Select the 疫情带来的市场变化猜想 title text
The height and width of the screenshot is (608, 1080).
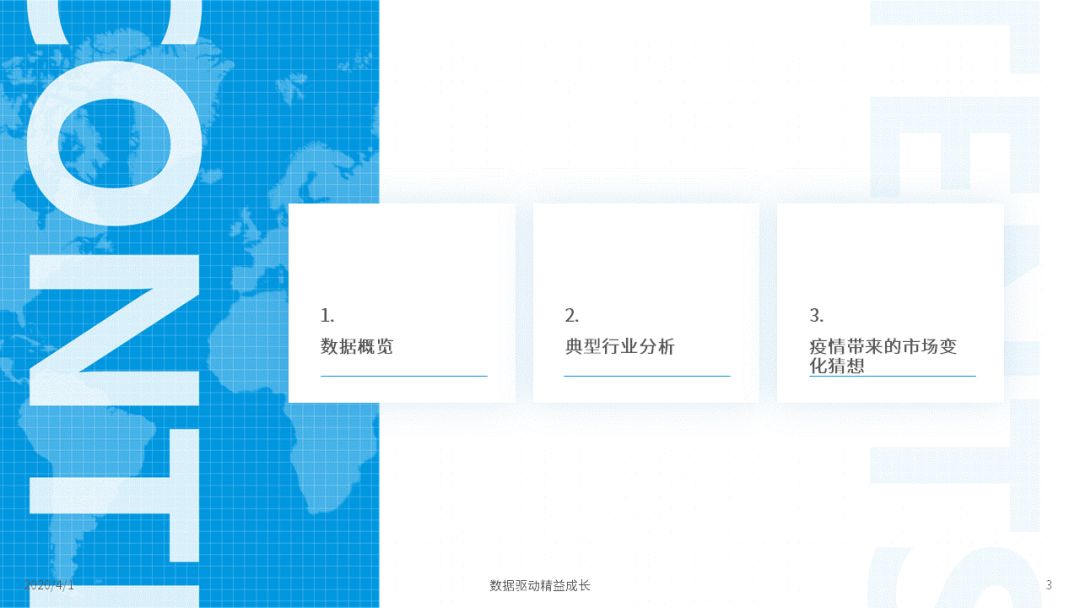[883, 355]
